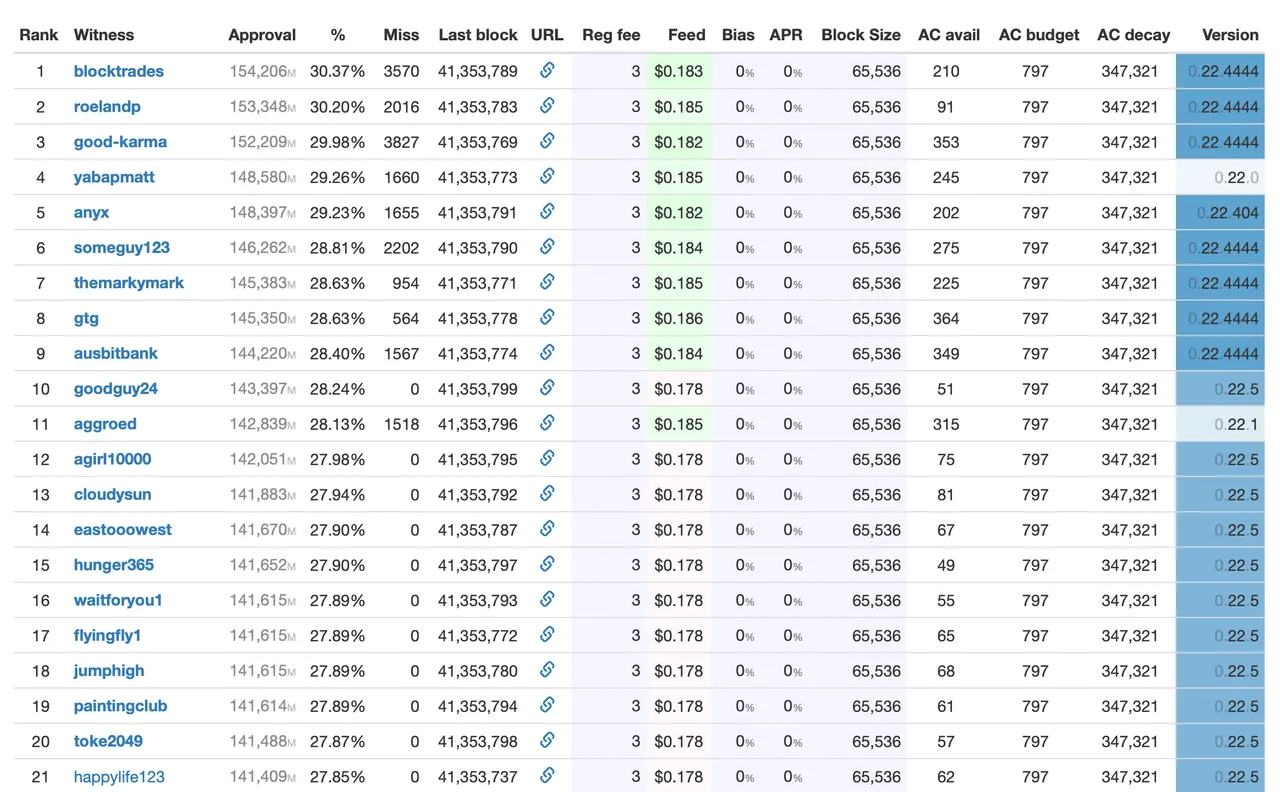The image size is (1280, 792).
Task: Open roelandp's URL chain icon
Action: coord(547,105)
